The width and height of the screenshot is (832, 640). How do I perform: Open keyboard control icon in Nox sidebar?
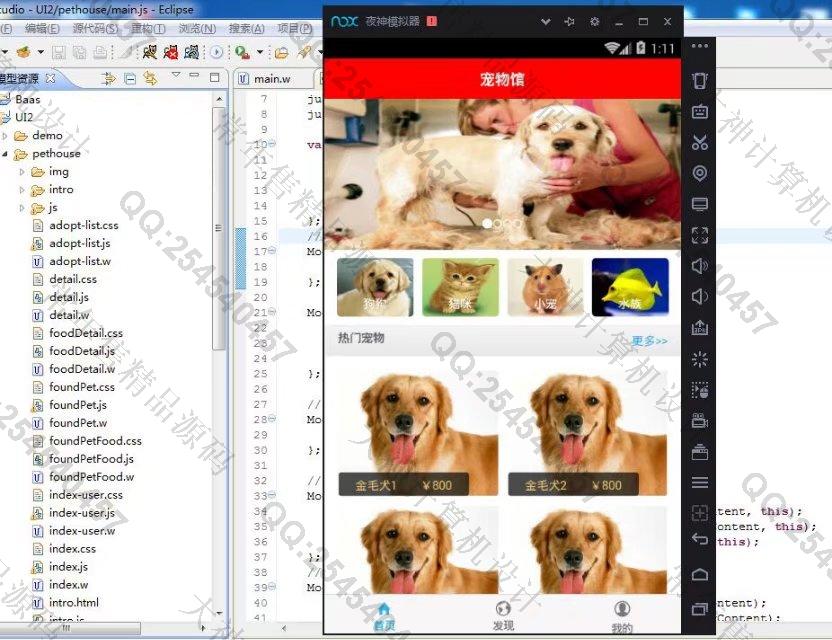click(699, 111)
